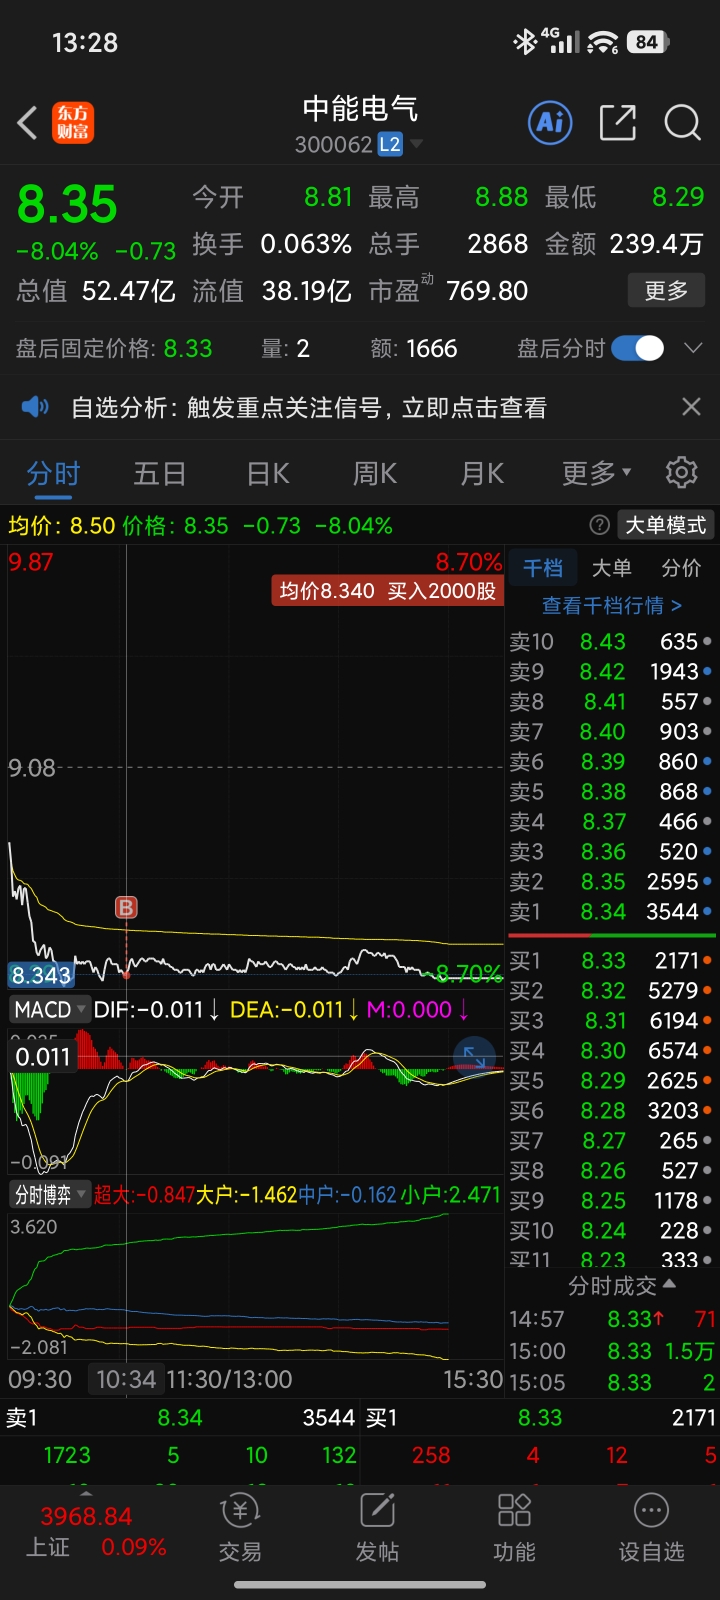Expand the 盘后 section chevron
Image resolution: width=720 pixels, height=1600 pixels.
click(693, 348)
